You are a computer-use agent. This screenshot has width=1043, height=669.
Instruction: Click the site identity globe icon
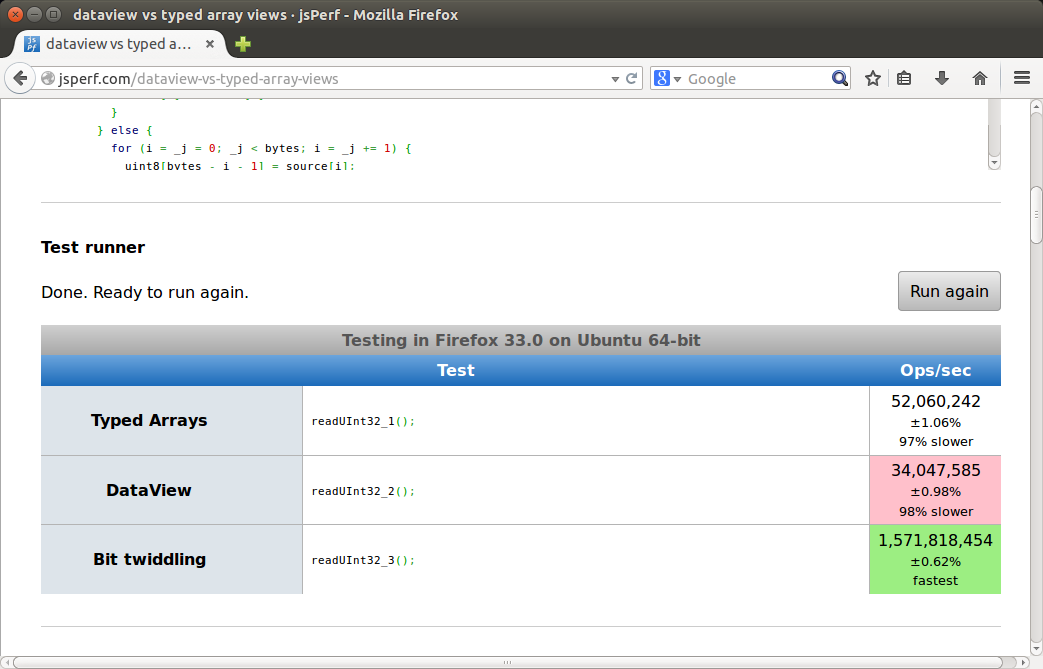48,78
